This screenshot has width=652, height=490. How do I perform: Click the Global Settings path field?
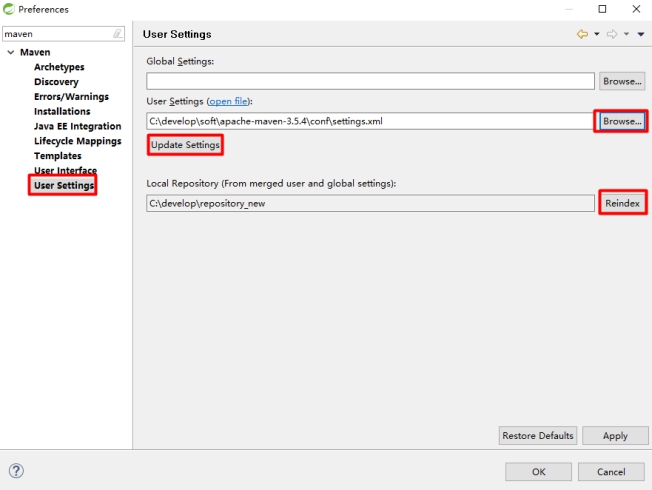pos(370,81)
